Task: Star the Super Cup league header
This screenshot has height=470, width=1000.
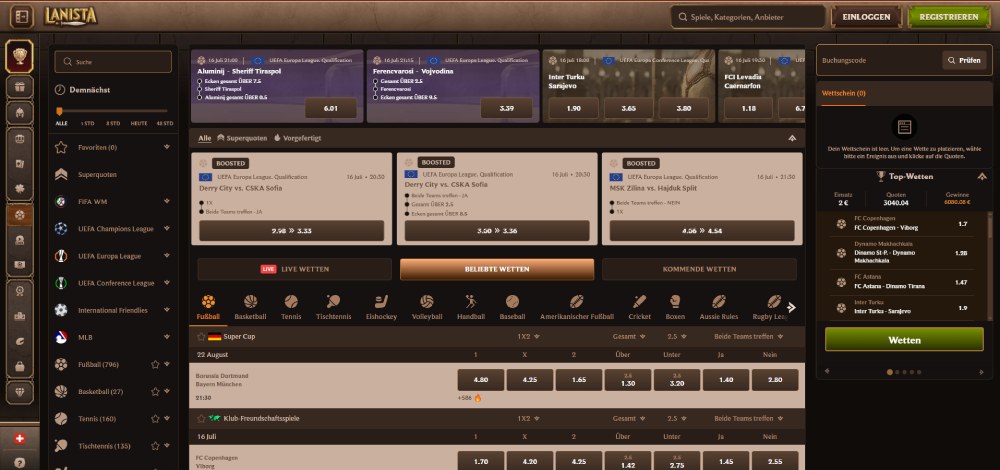Action: 201,336
